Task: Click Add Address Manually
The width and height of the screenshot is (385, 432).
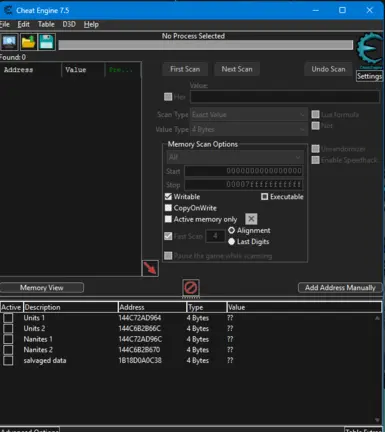Action: click(340, 288)
